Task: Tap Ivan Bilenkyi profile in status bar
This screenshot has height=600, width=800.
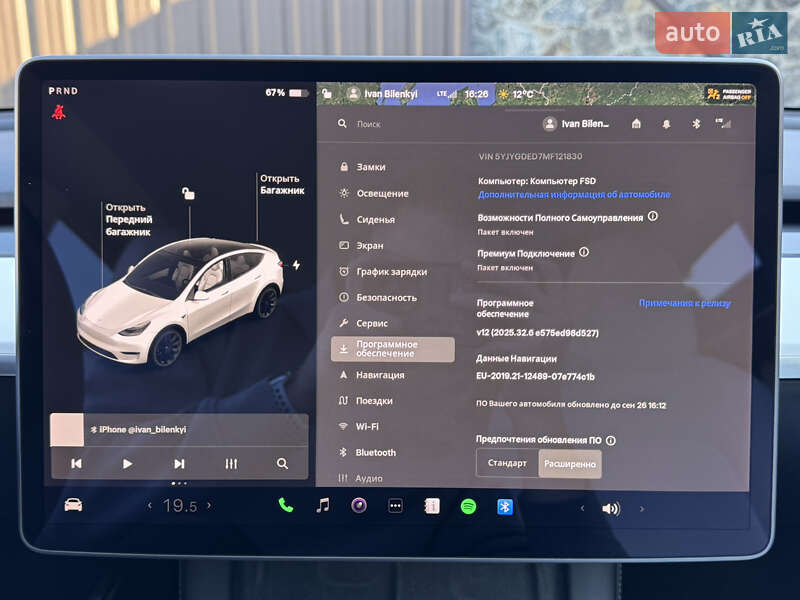Action: pyautogui.click(x=382, y=94)
